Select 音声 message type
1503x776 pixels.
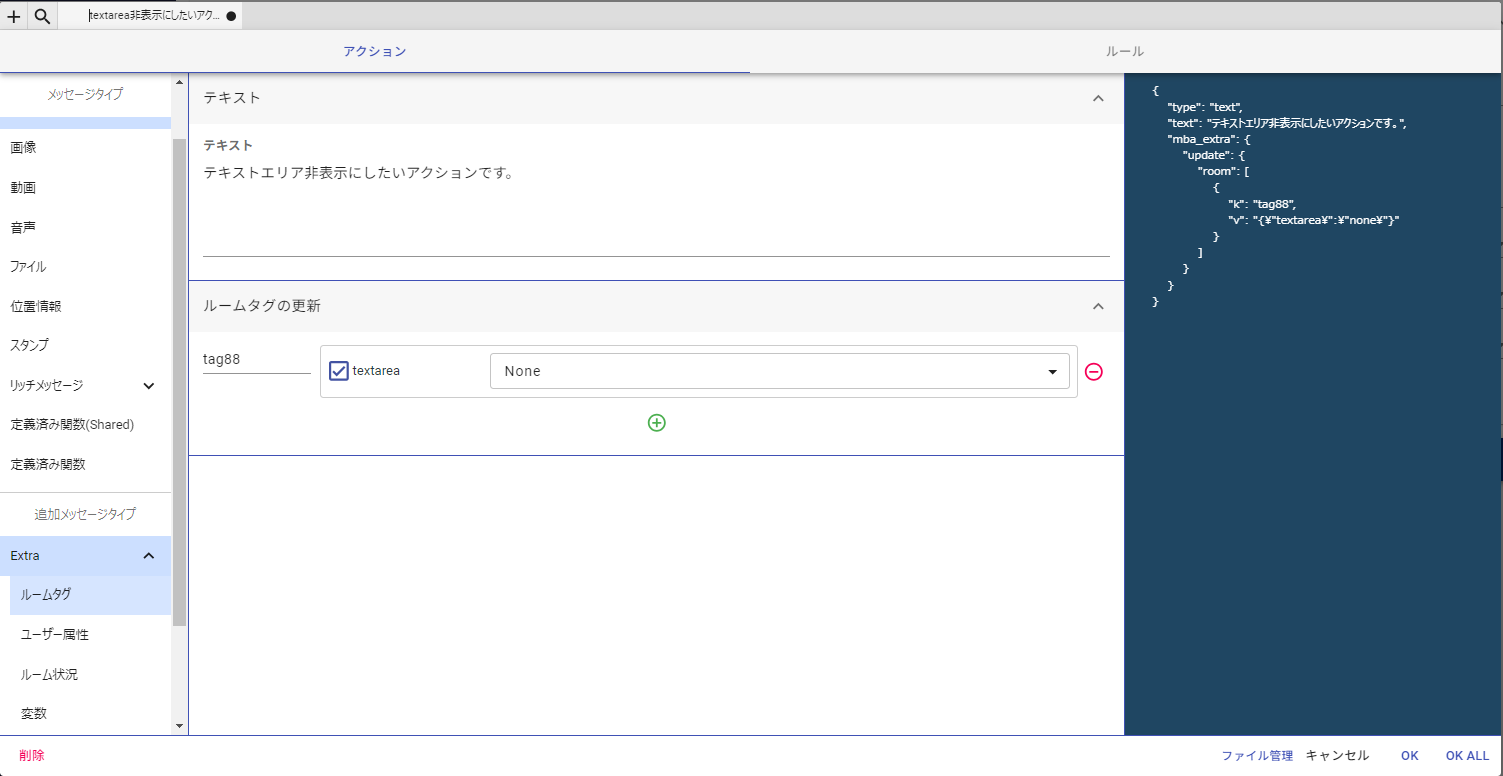click(x=85, y=227)
